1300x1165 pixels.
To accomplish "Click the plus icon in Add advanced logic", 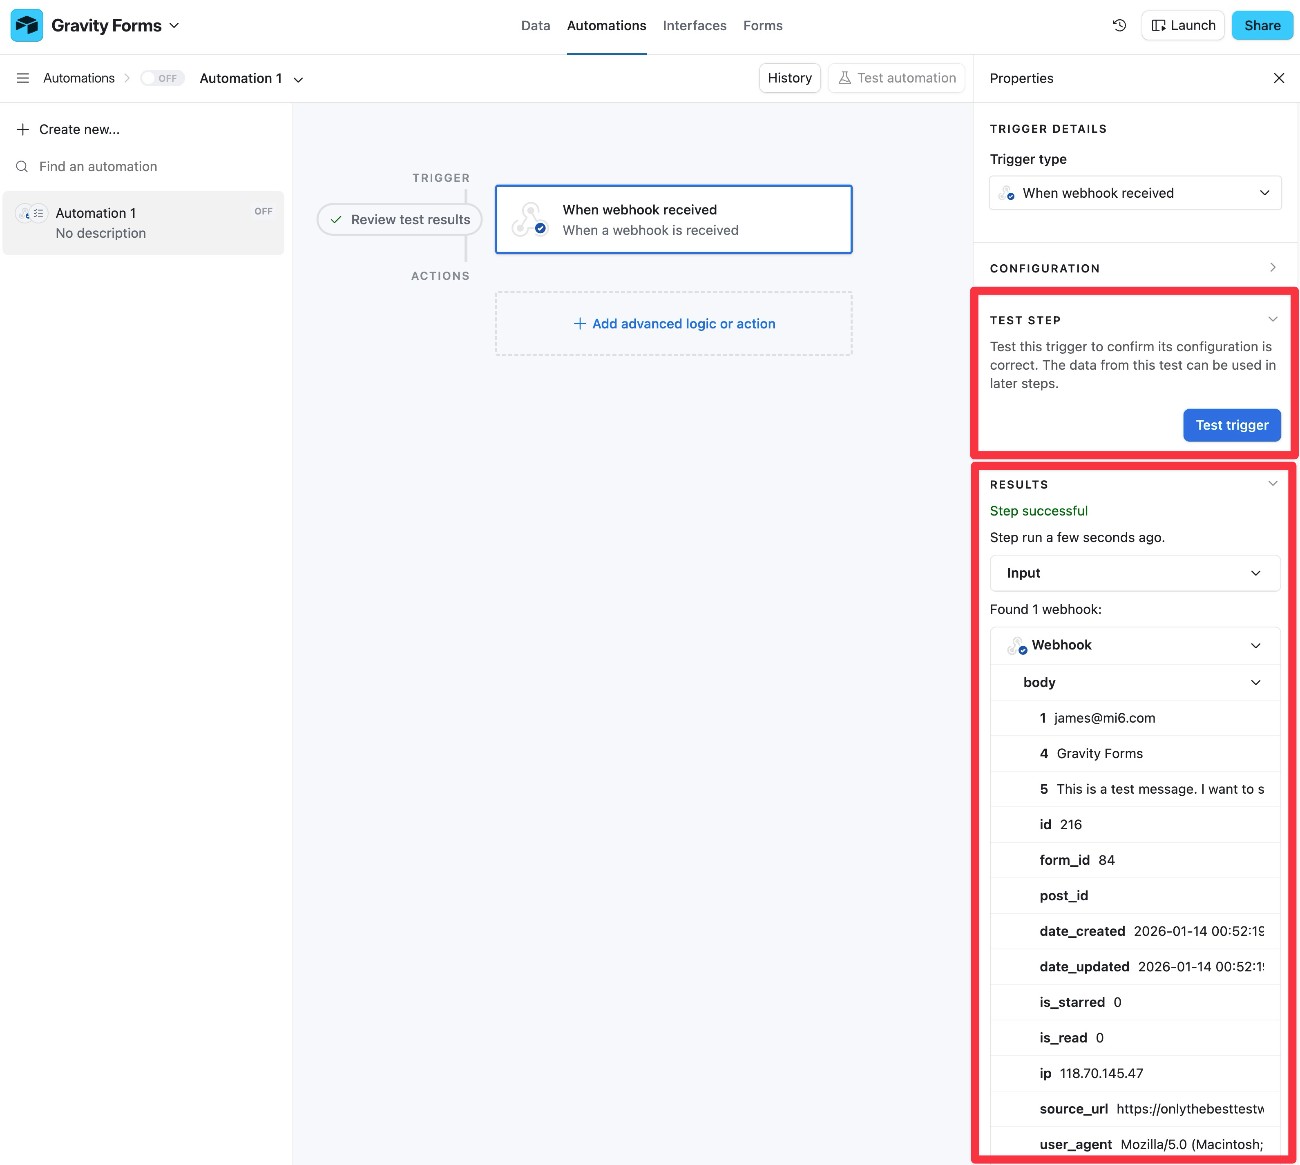I will pos(580,323).
